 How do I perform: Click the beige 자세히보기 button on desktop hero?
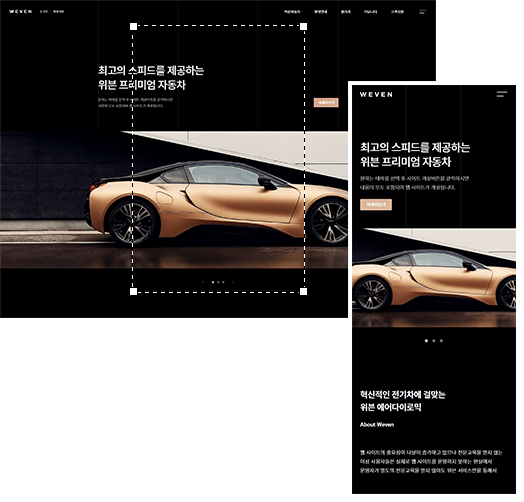[x=326, y=103]
